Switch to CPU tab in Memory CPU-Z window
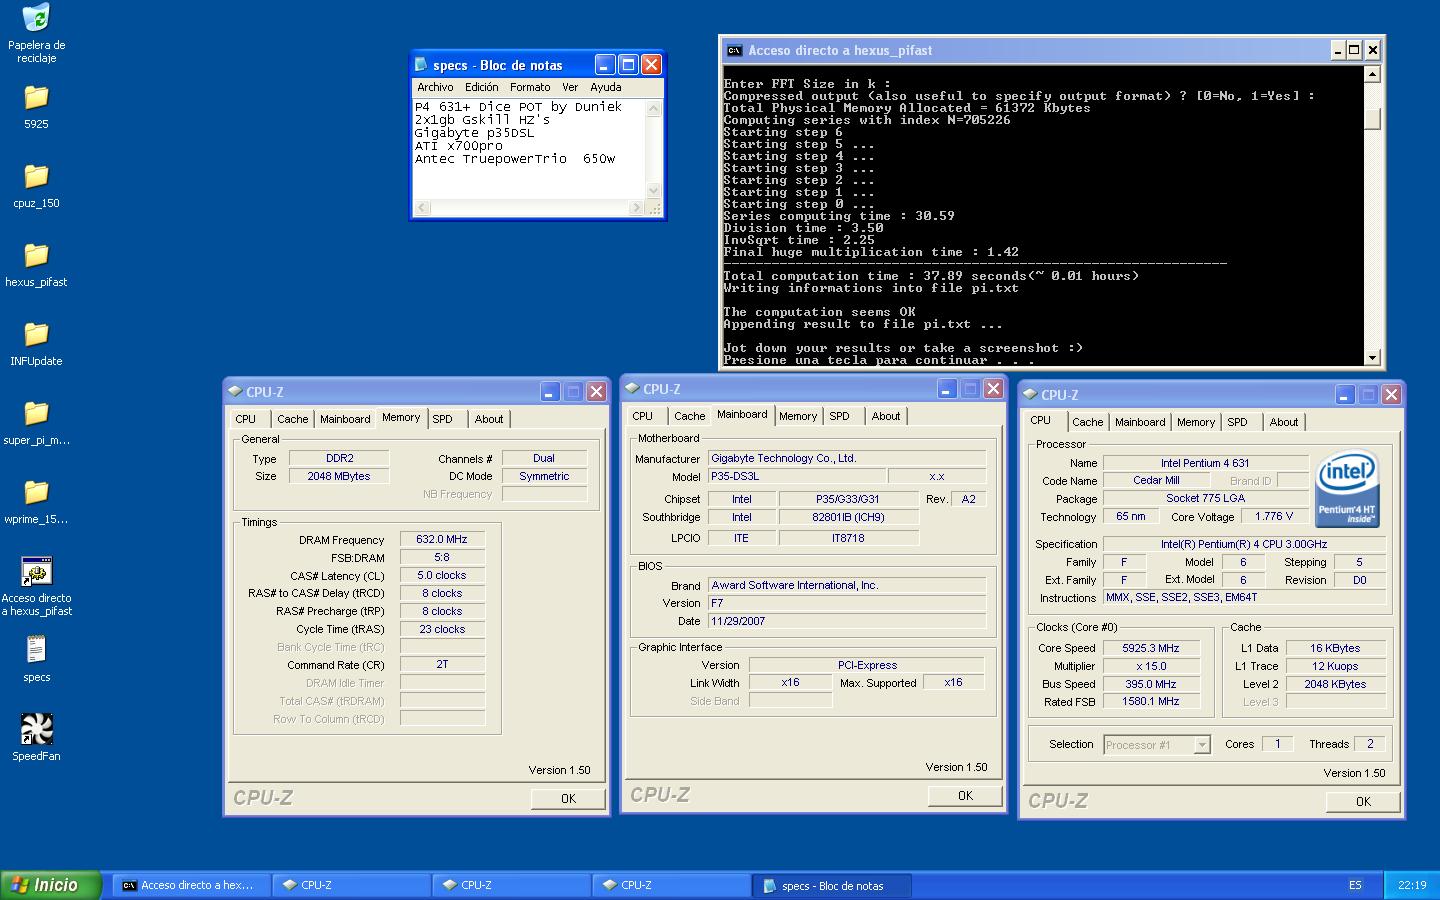1440x900 pixels. click(246, 419)
